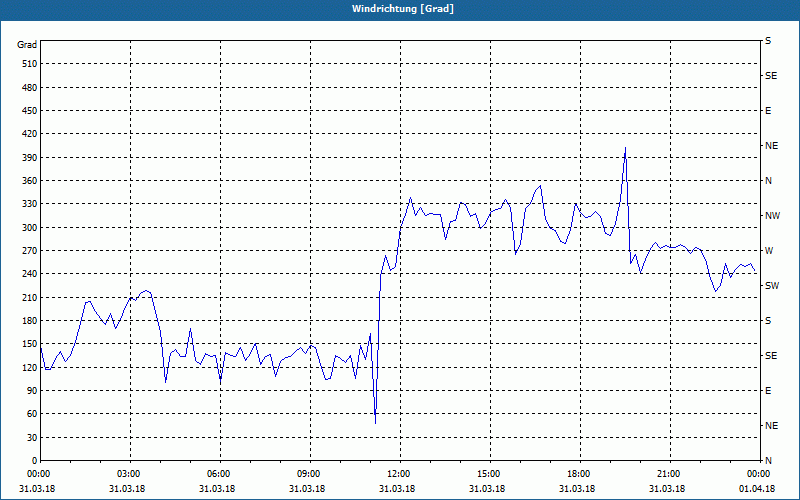Click the '420' y-axis value
The image size is (800, 500).
30,134
